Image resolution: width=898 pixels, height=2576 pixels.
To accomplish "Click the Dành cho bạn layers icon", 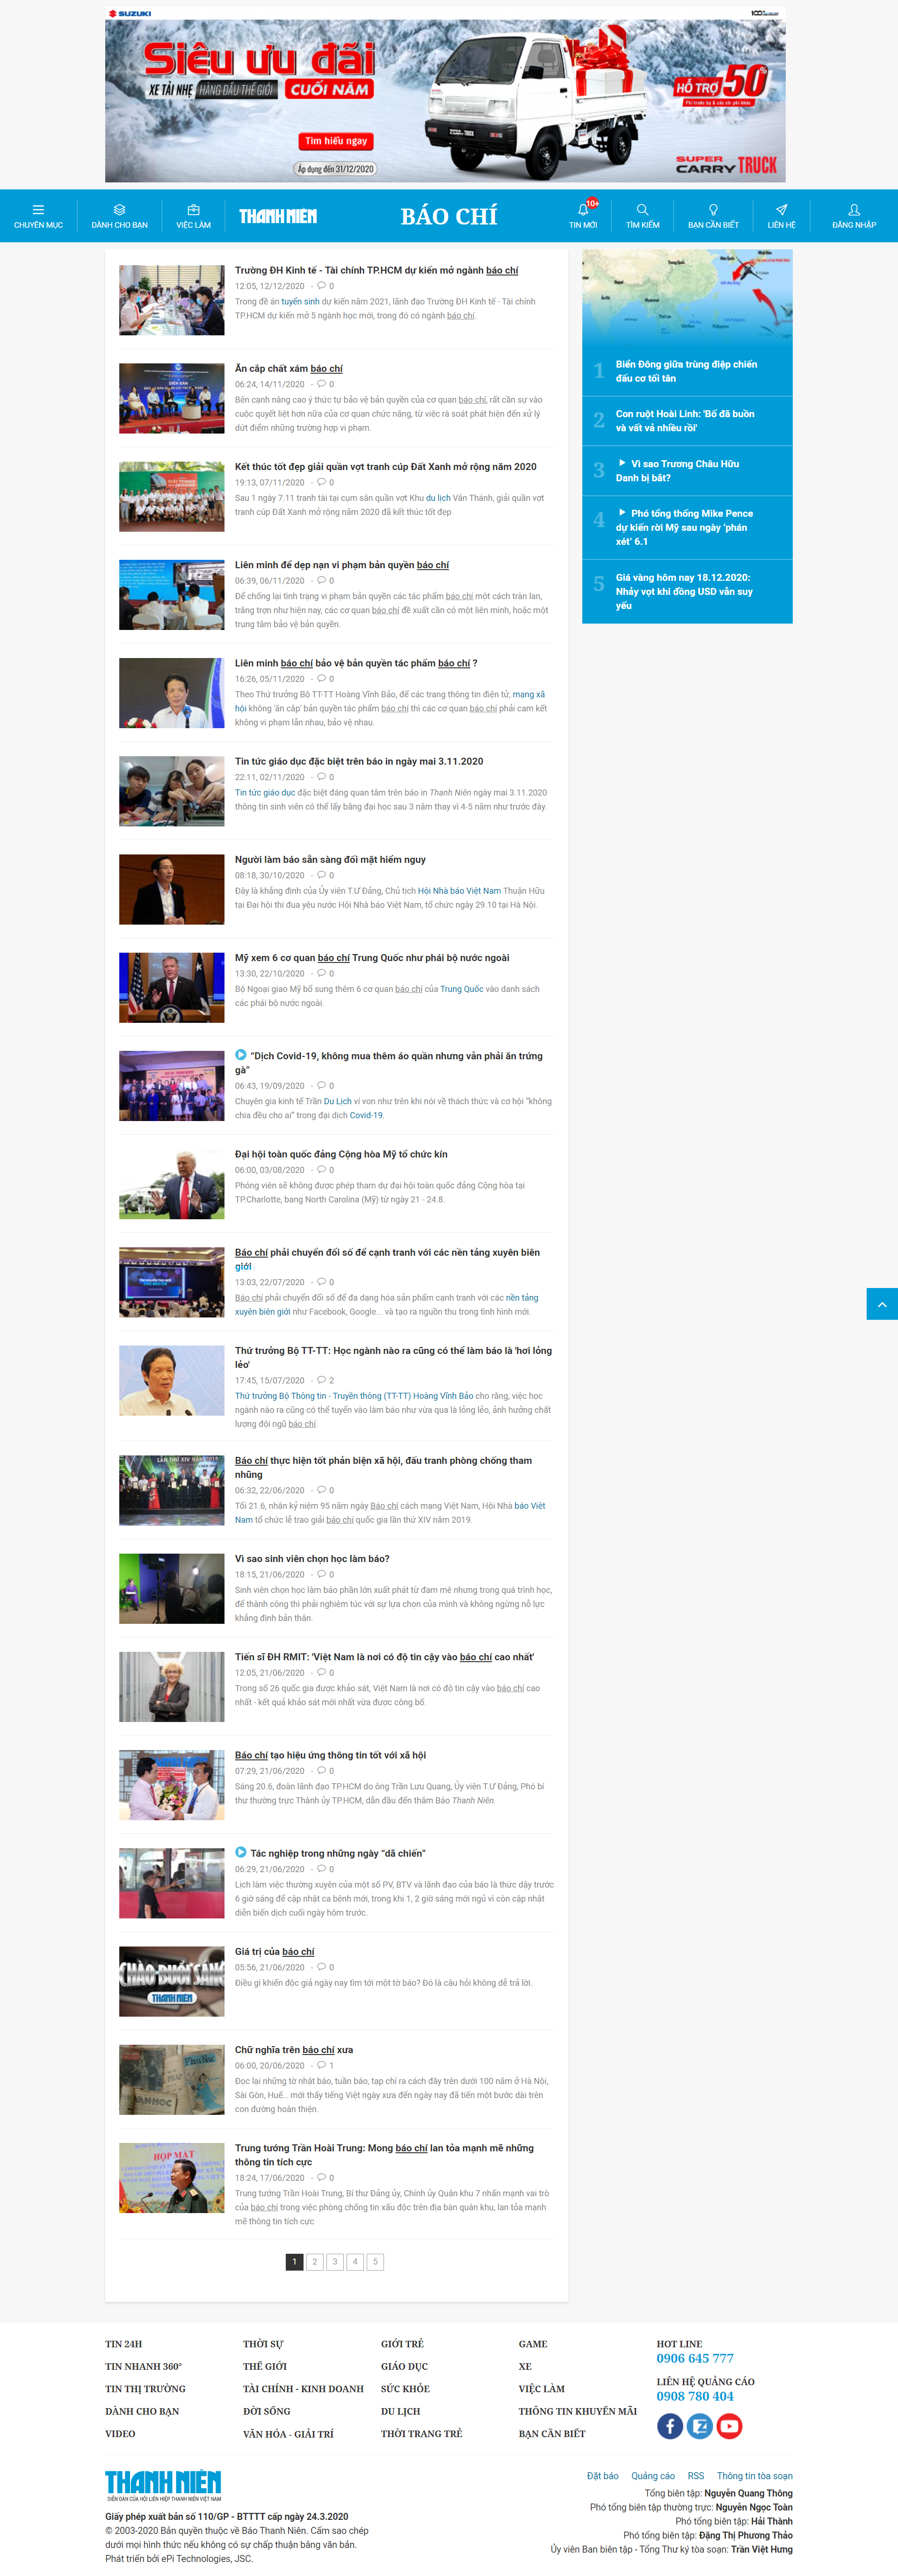I will [x=119, y=210].
